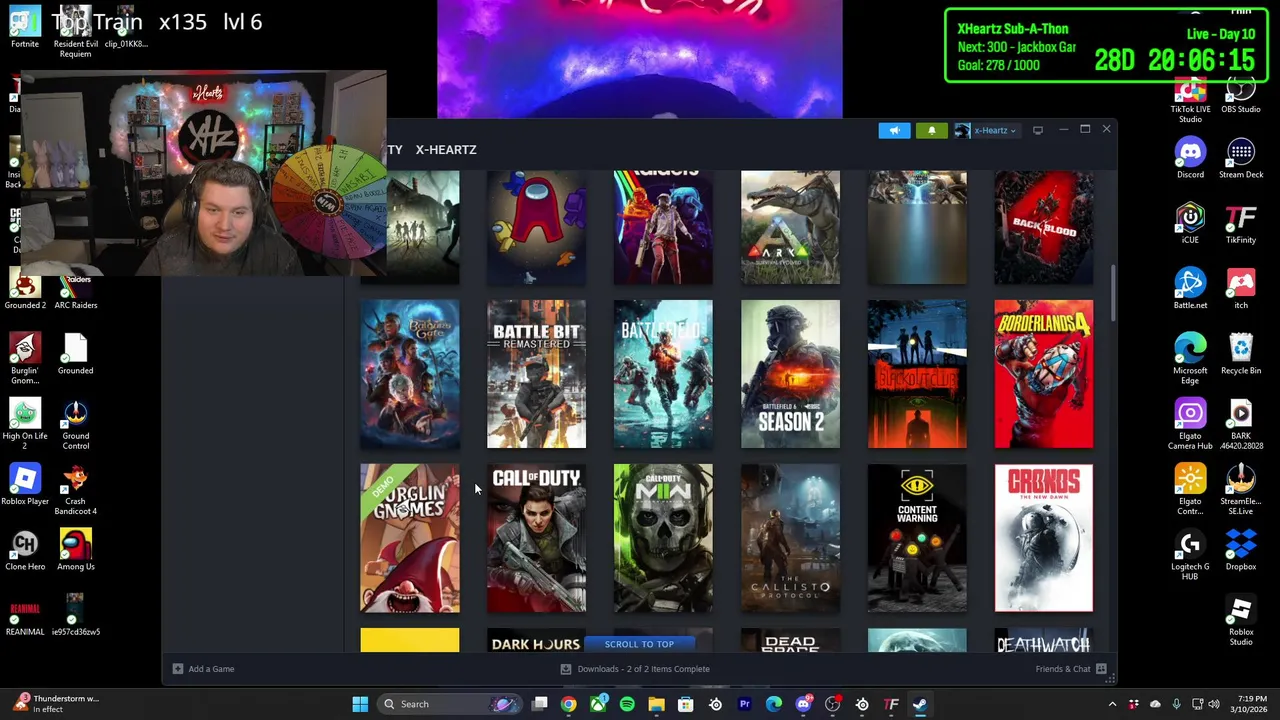The width and height of the screenshot is (1280, 720).
Task: Show hidden system tray icons
Action: (x=1112, y=704)
